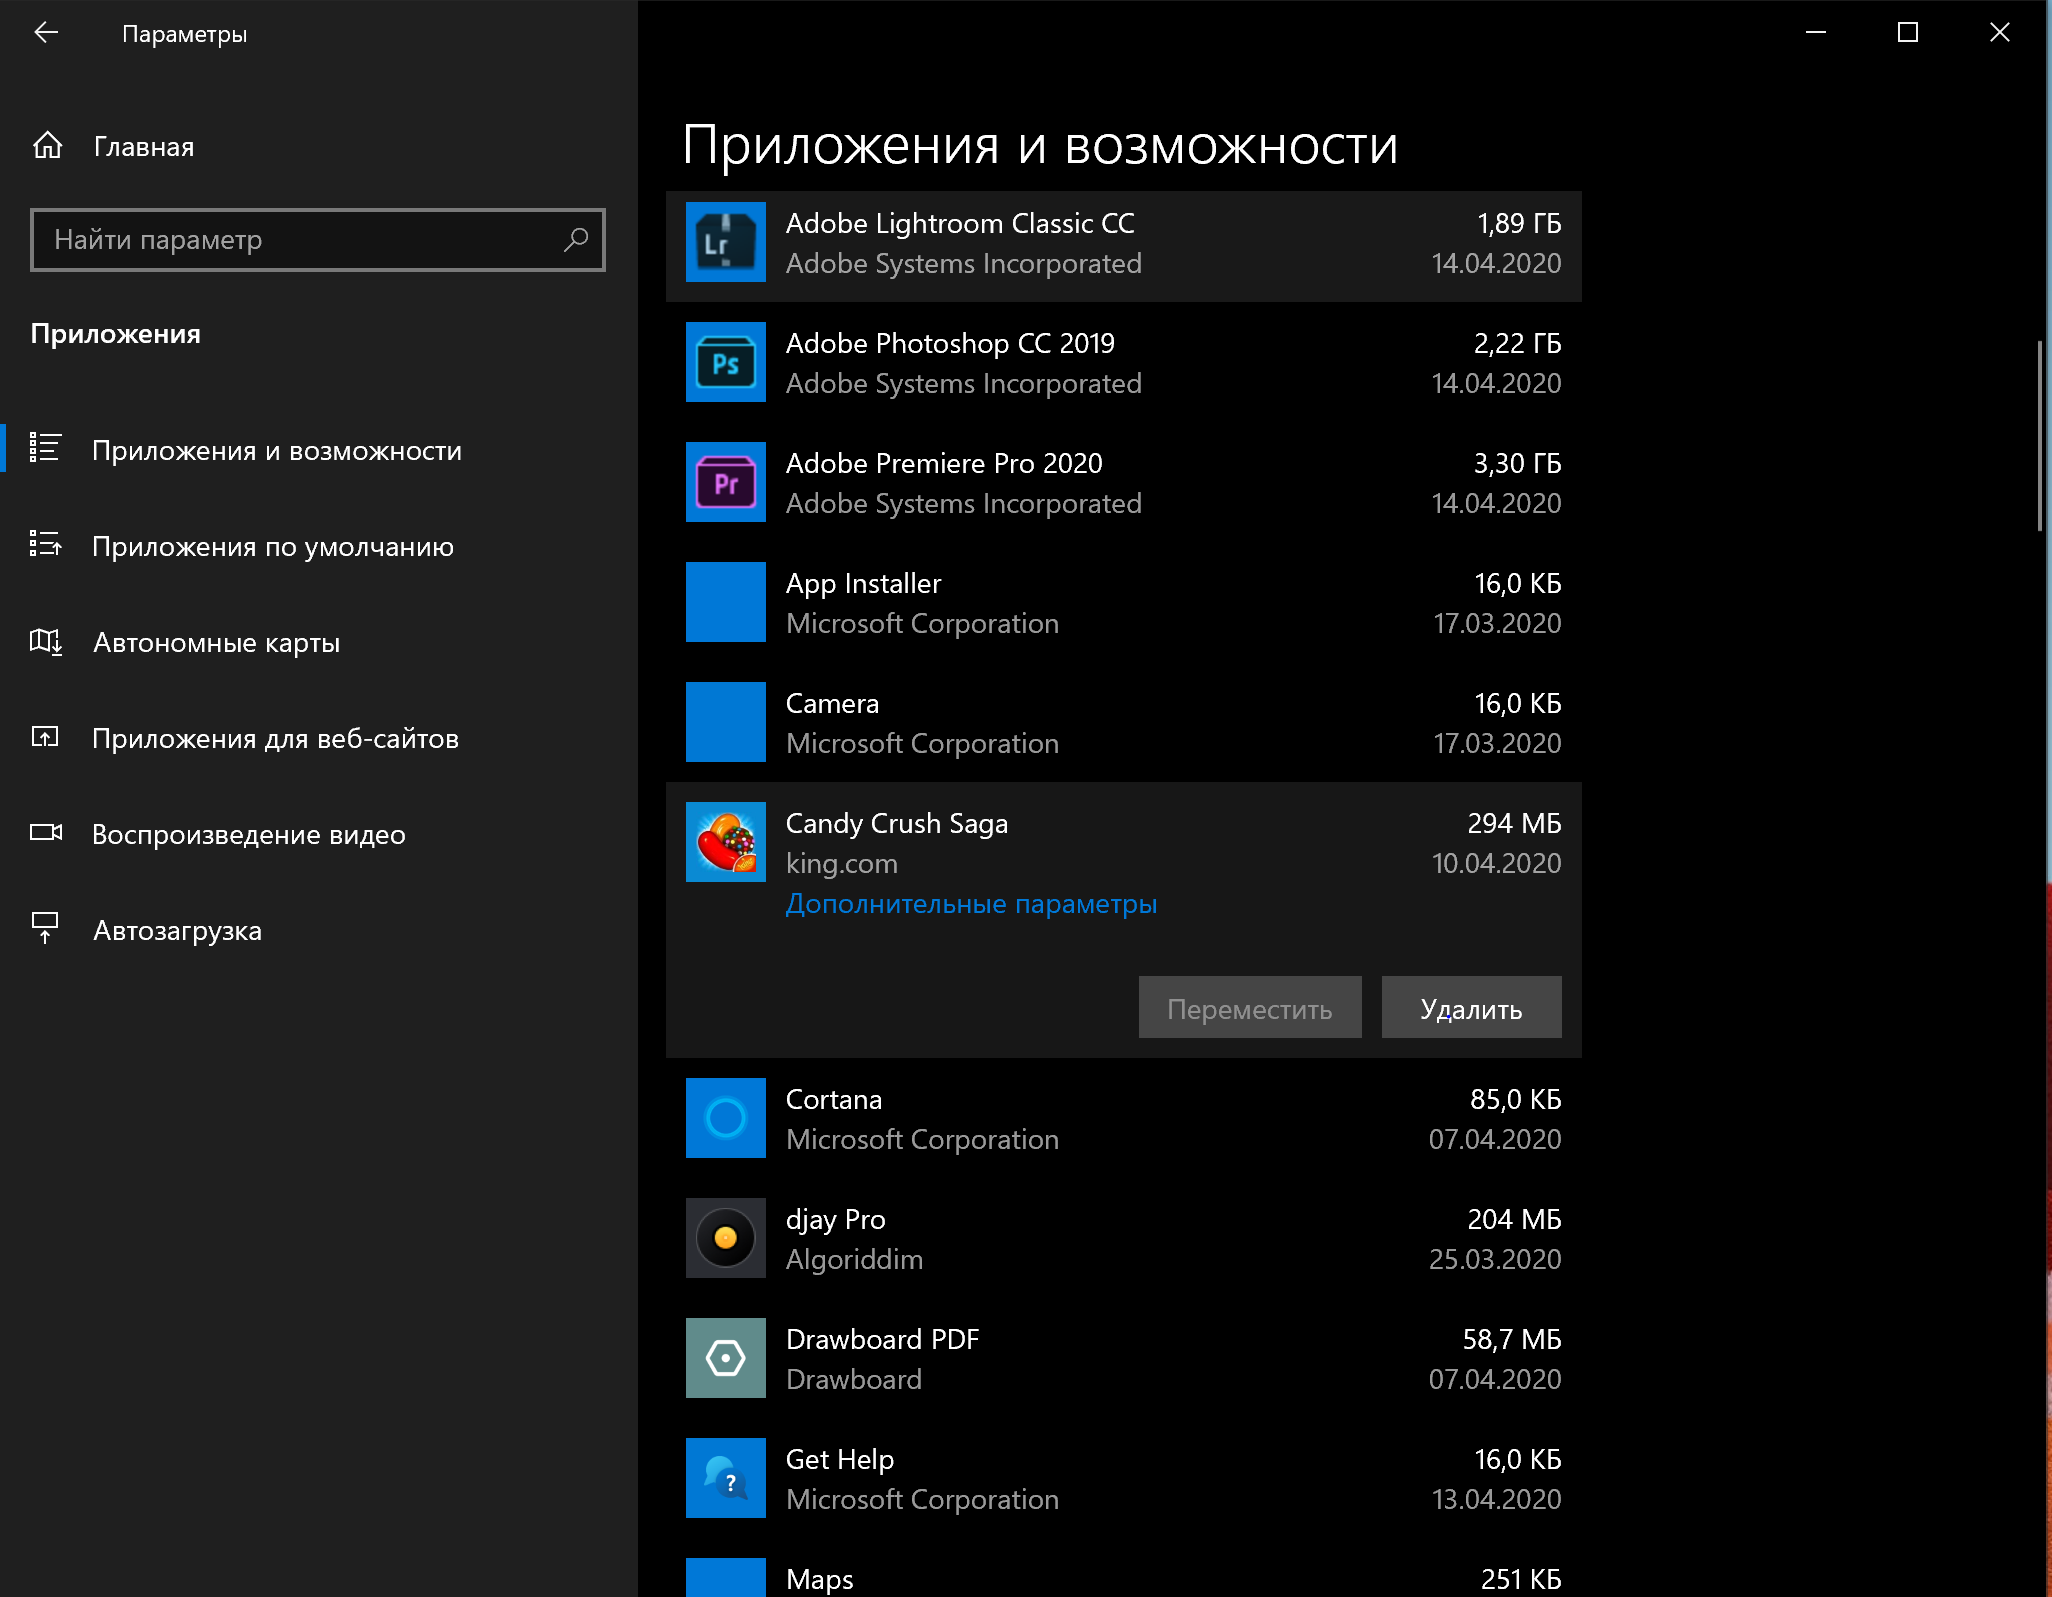The height and width of the screenshot is (1597, 2052).
Task: Select Adobe Premiere Pro 2020 name
Action: pyautogui.click(x=944, y=463)
